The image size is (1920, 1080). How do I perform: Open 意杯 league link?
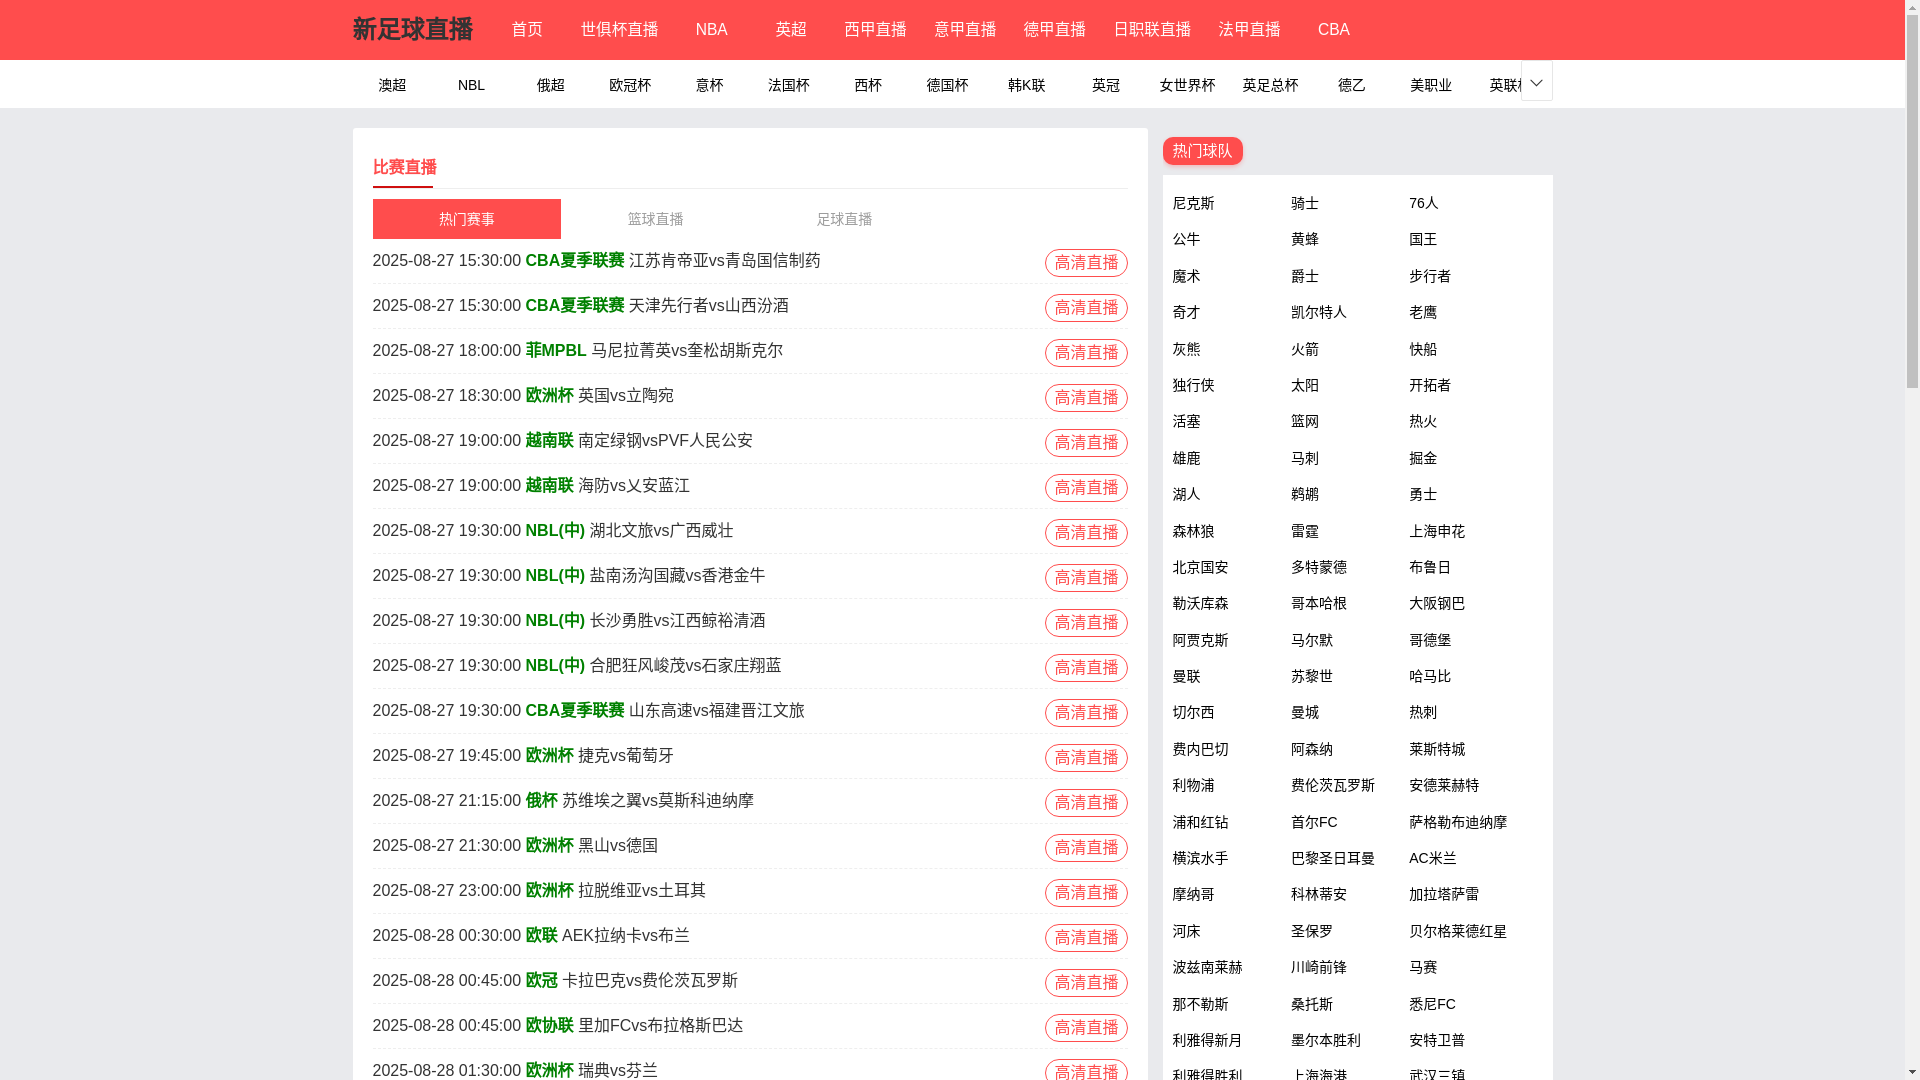pyautogui.click(x=709, y=85)
